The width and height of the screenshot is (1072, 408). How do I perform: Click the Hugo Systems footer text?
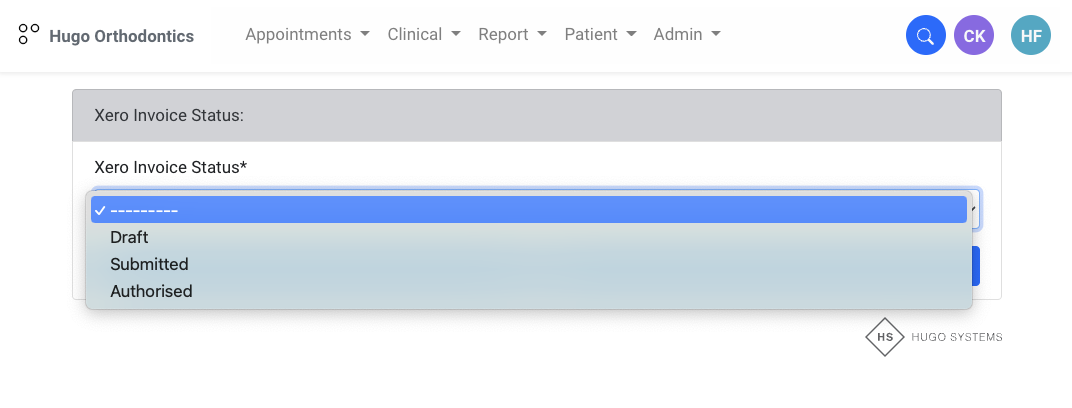(956, 337)
